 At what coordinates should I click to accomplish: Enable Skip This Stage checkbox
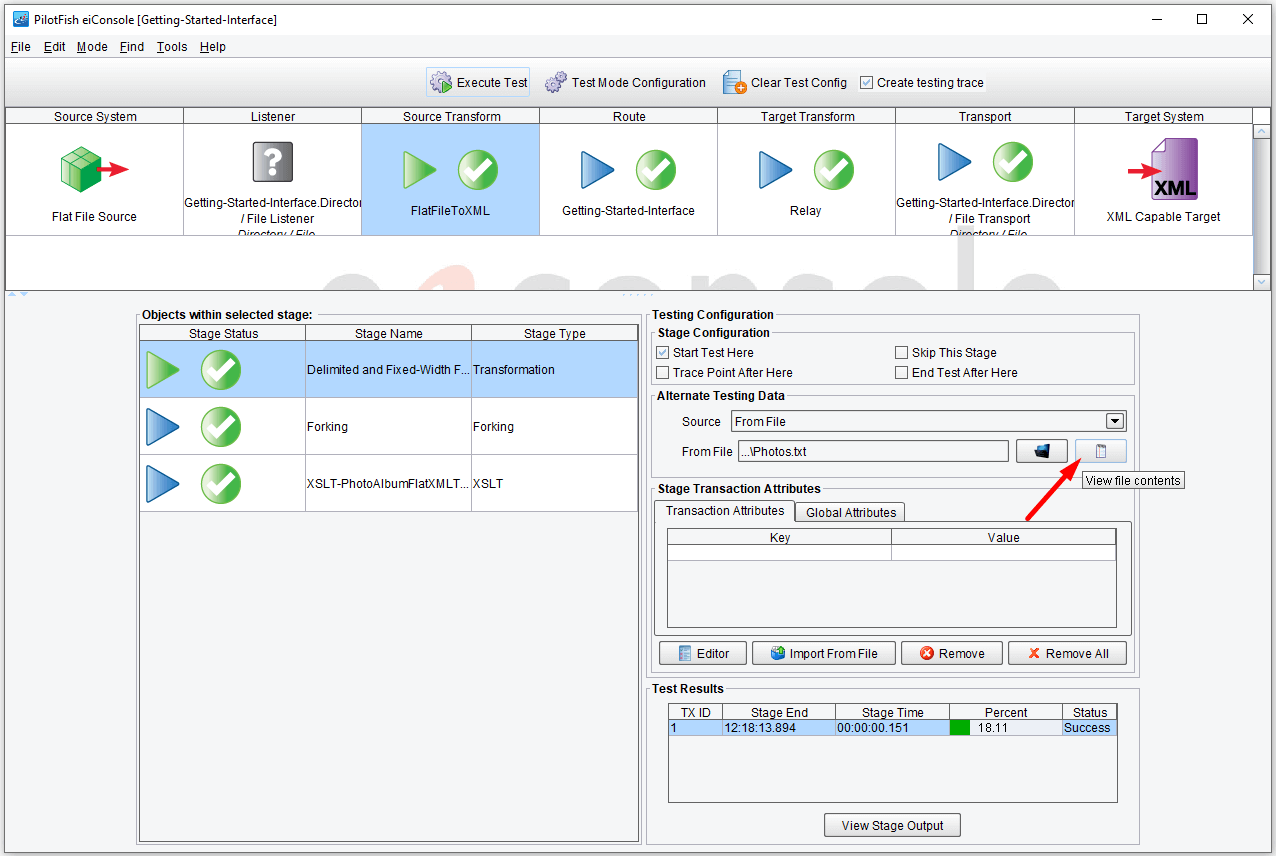[902, 353]
